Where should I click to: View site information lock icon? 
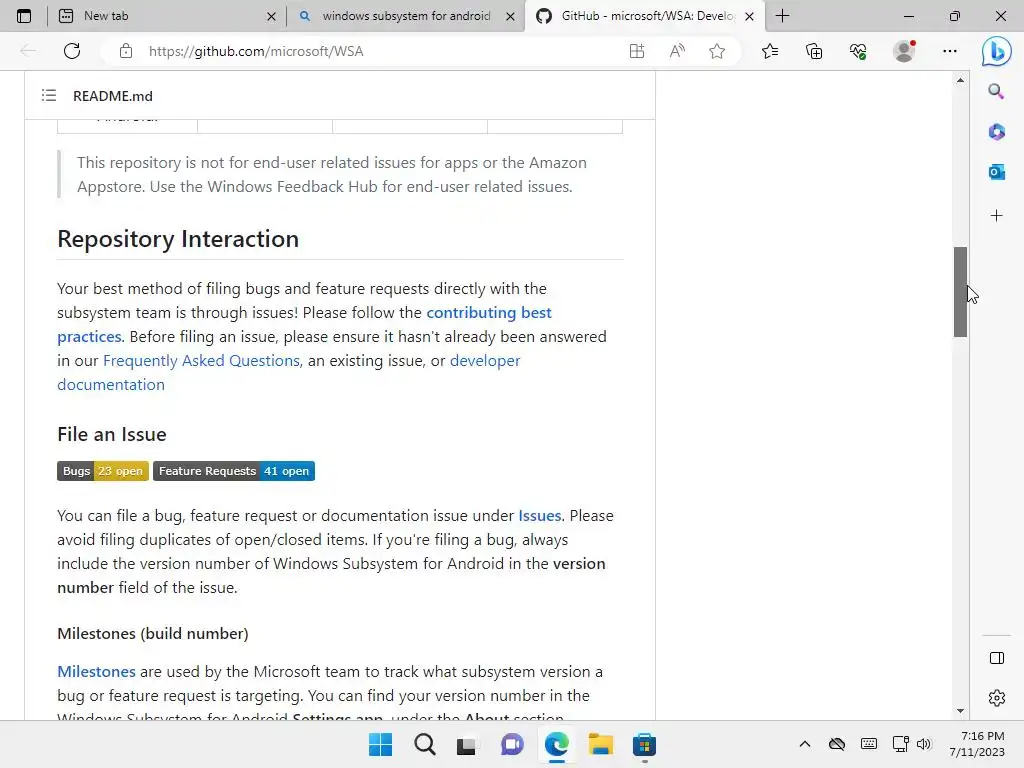(126, 51)
